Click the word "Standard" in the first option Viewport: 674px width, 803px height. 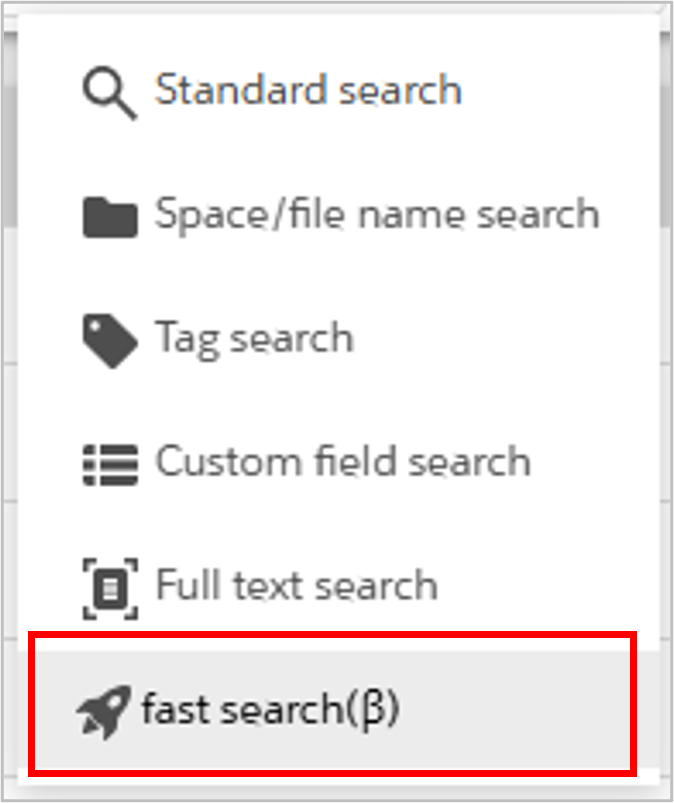click(228, 90)
